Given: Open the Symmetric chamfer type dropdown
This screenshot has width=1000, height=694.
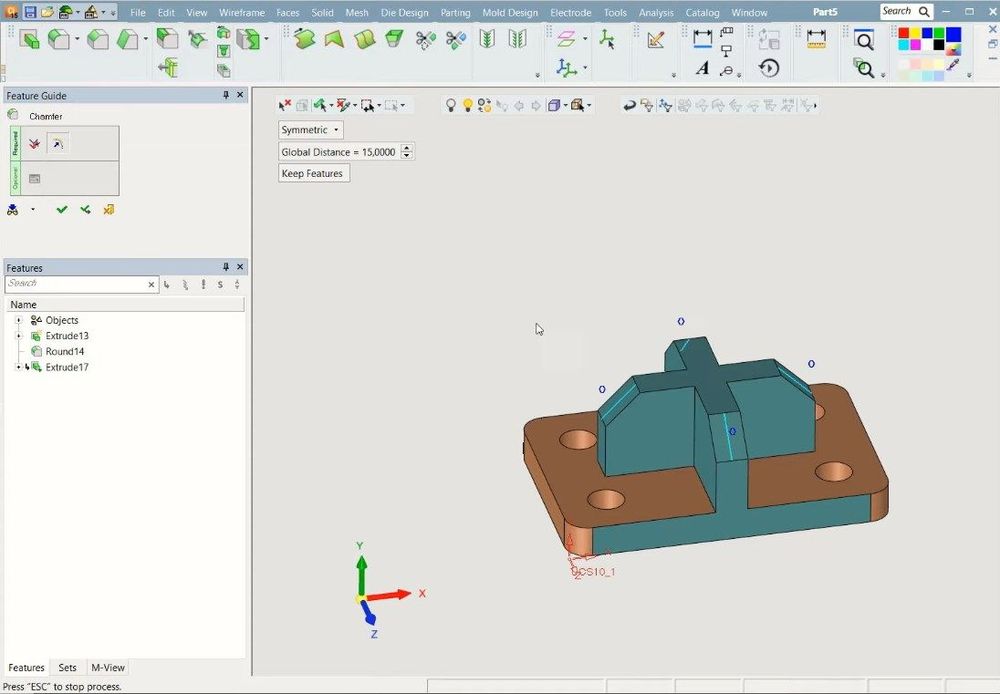Looking at the screenshot, I should coord(311,130).
